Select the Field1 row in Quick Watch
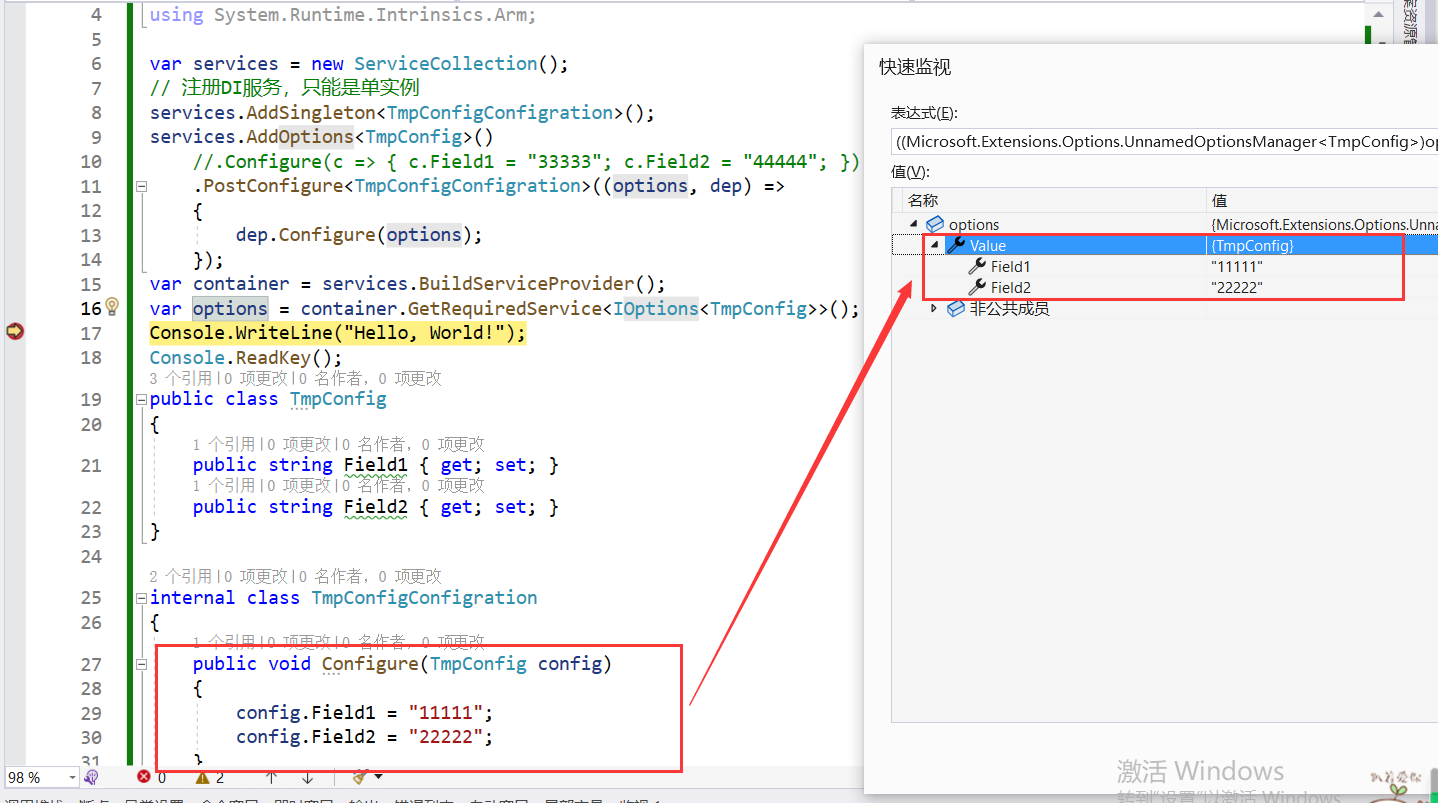The height and width of the screenshot is (803, 1438). [1164, 266]
